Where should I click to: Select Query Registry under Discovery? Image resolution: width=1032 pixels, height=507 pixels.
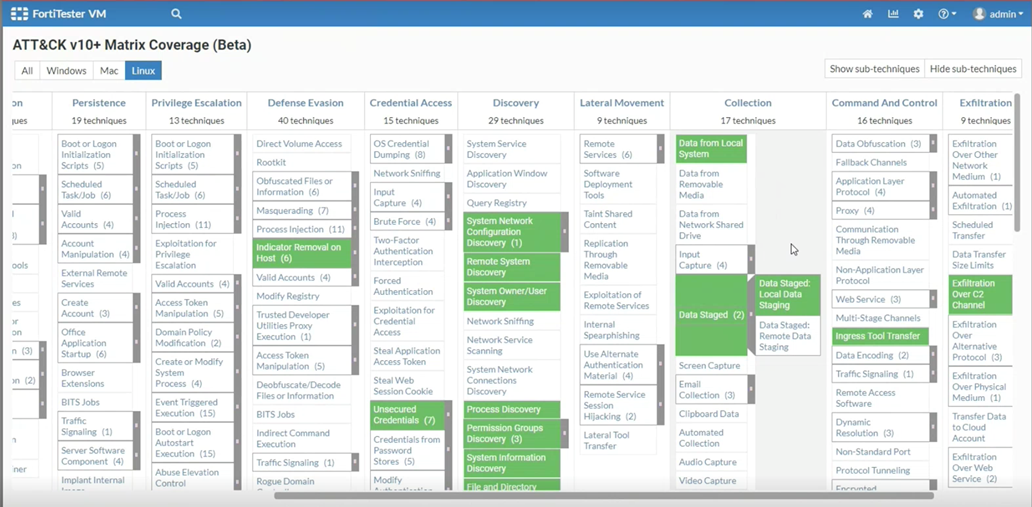(x=511, y=203)
